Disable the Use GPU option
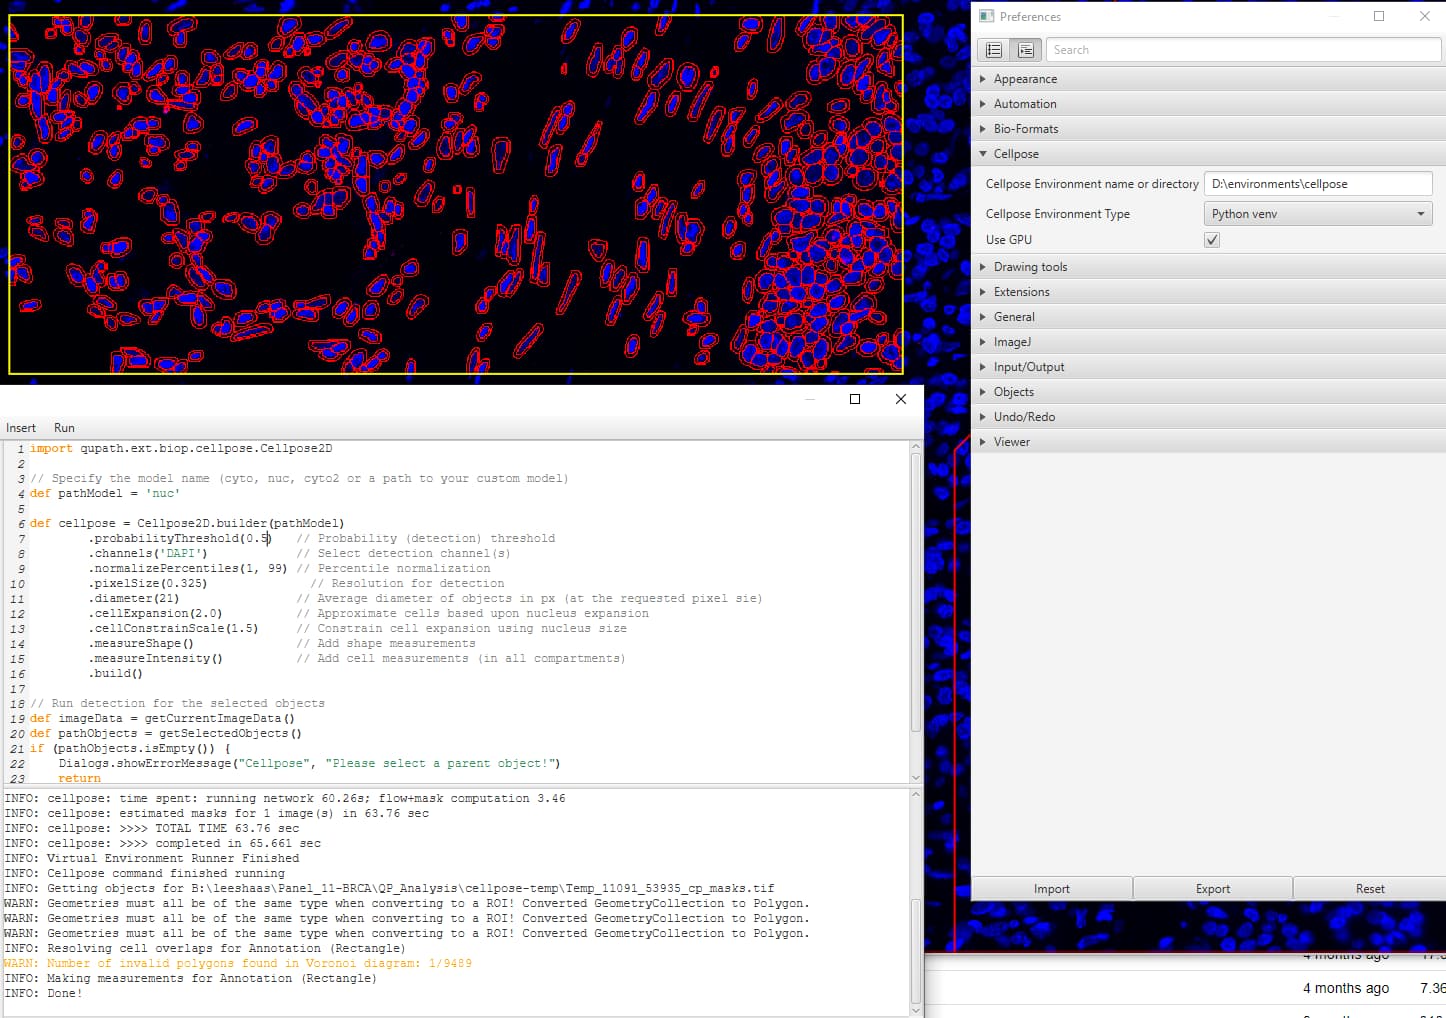 tap(1211, 239)
